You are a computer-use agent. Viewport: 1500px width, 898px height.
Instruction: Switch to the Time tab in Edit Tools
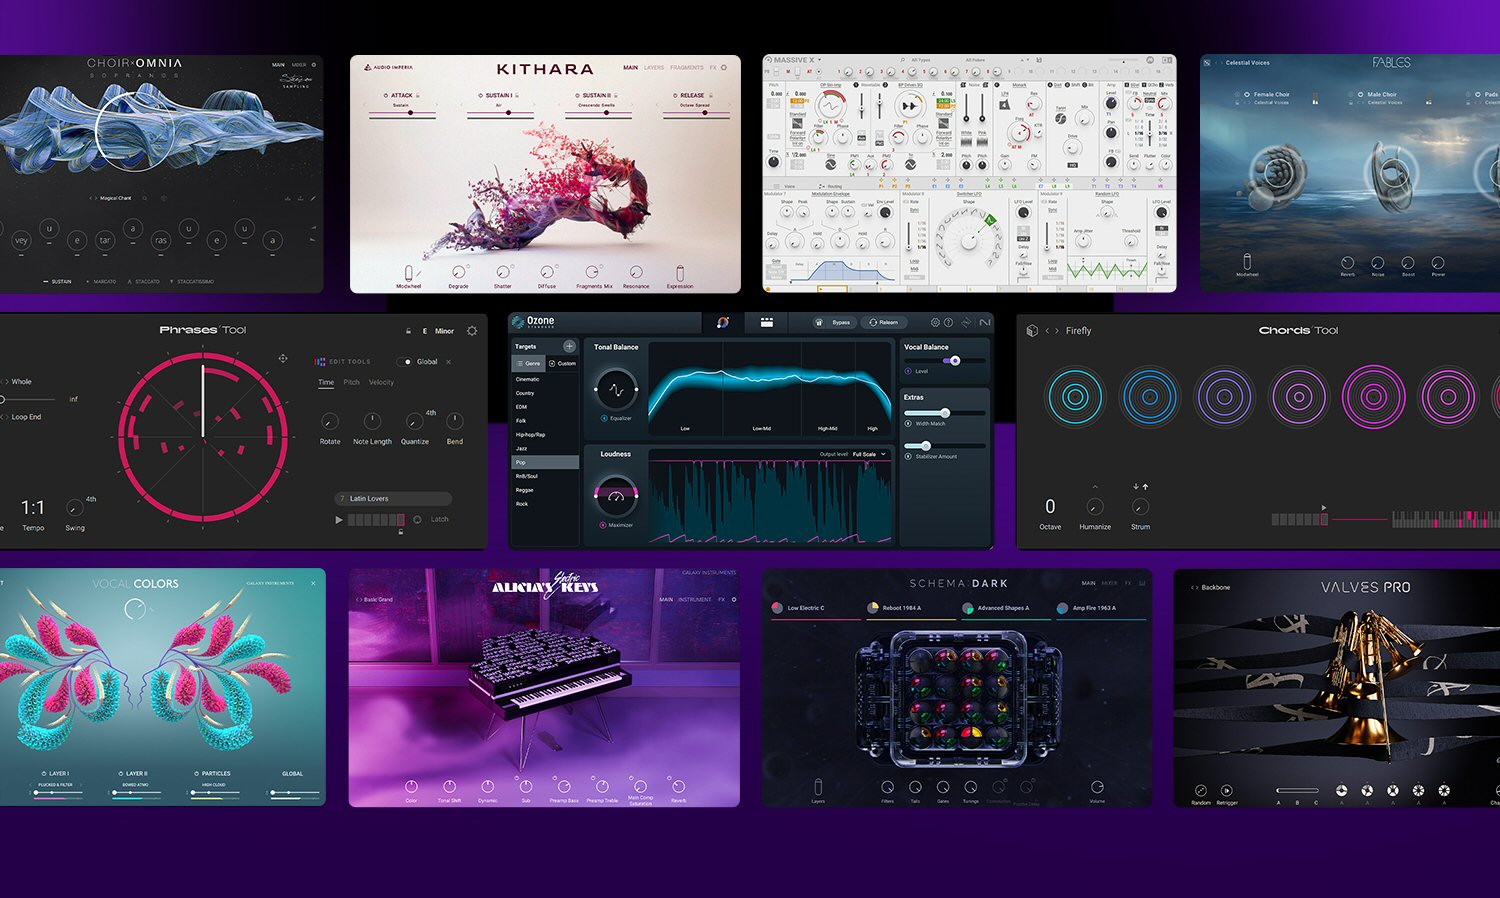point(326,382)
